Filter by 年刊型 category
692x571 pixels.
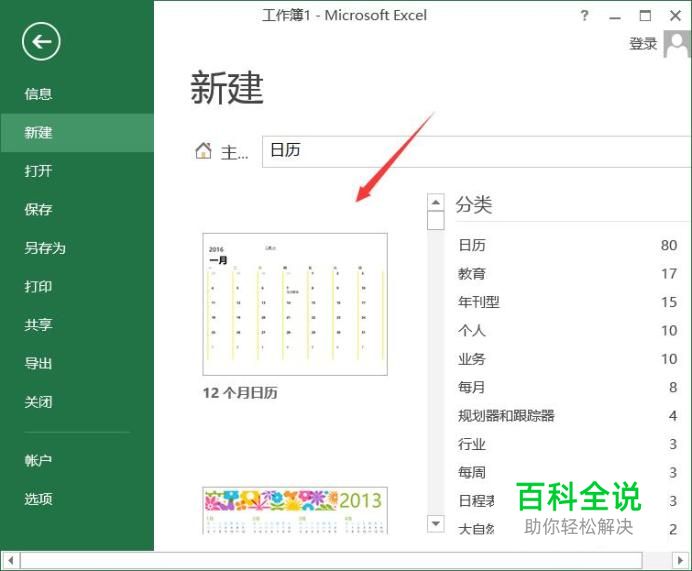click(568, 302)
